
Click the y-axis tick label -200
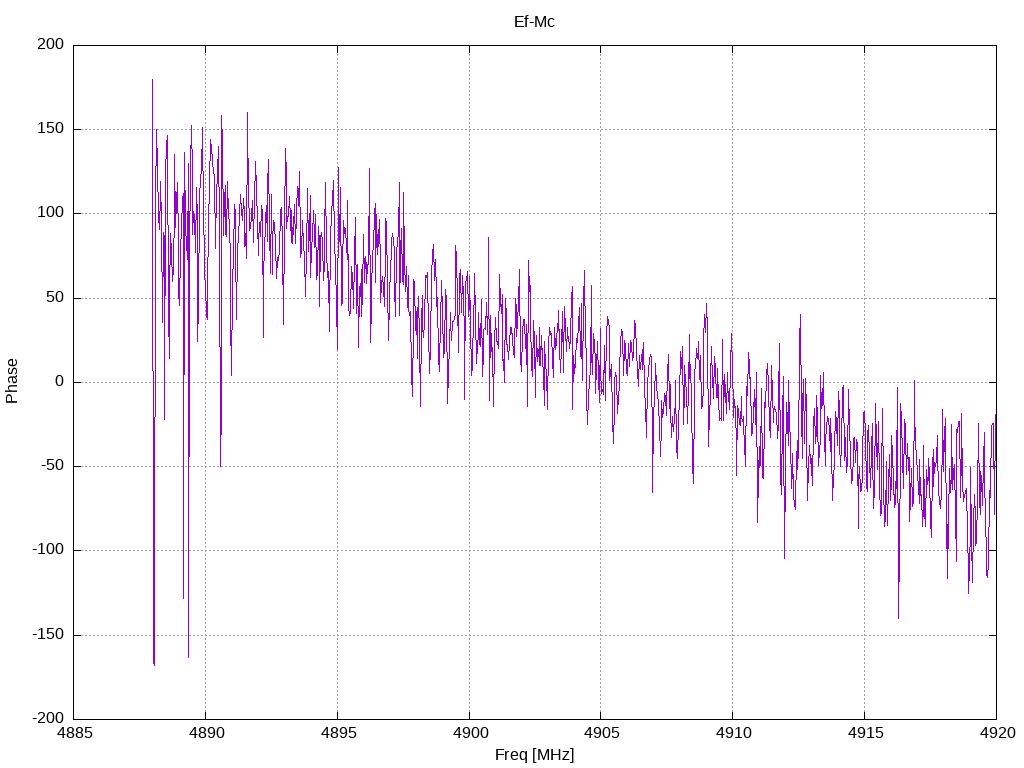(48, 719)
